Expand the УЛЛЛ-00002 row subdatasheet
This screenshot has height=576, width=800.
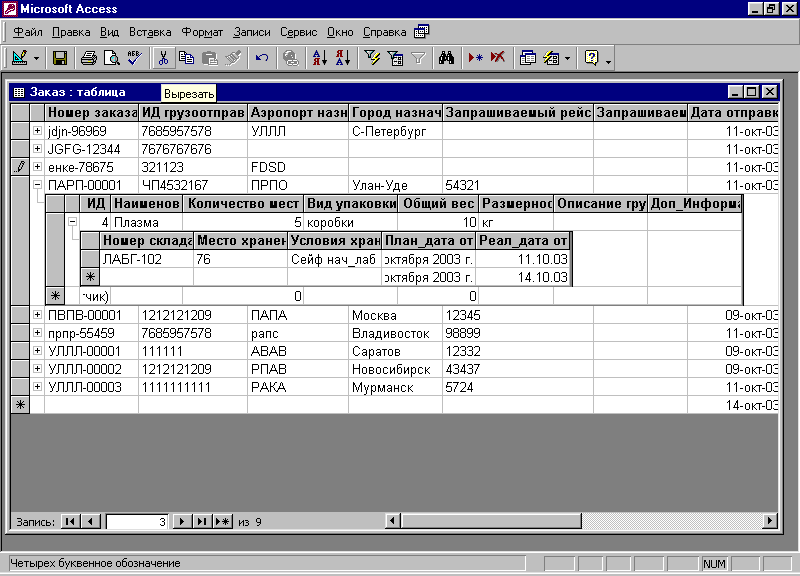pyautogui.click(x=37, y=368)
